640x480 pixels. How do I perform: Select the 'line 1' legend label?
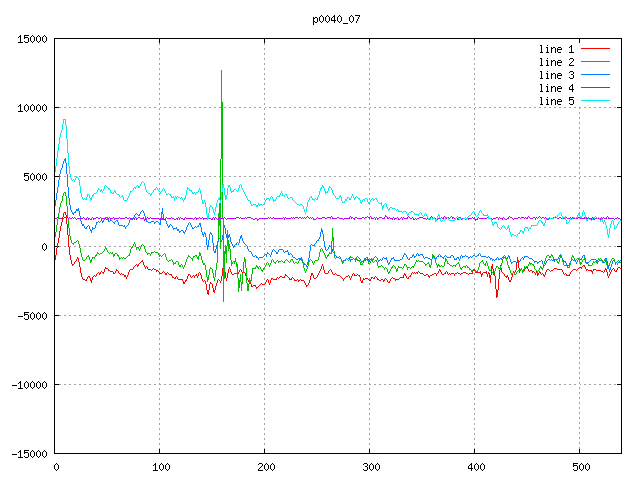tap(557, 49)
